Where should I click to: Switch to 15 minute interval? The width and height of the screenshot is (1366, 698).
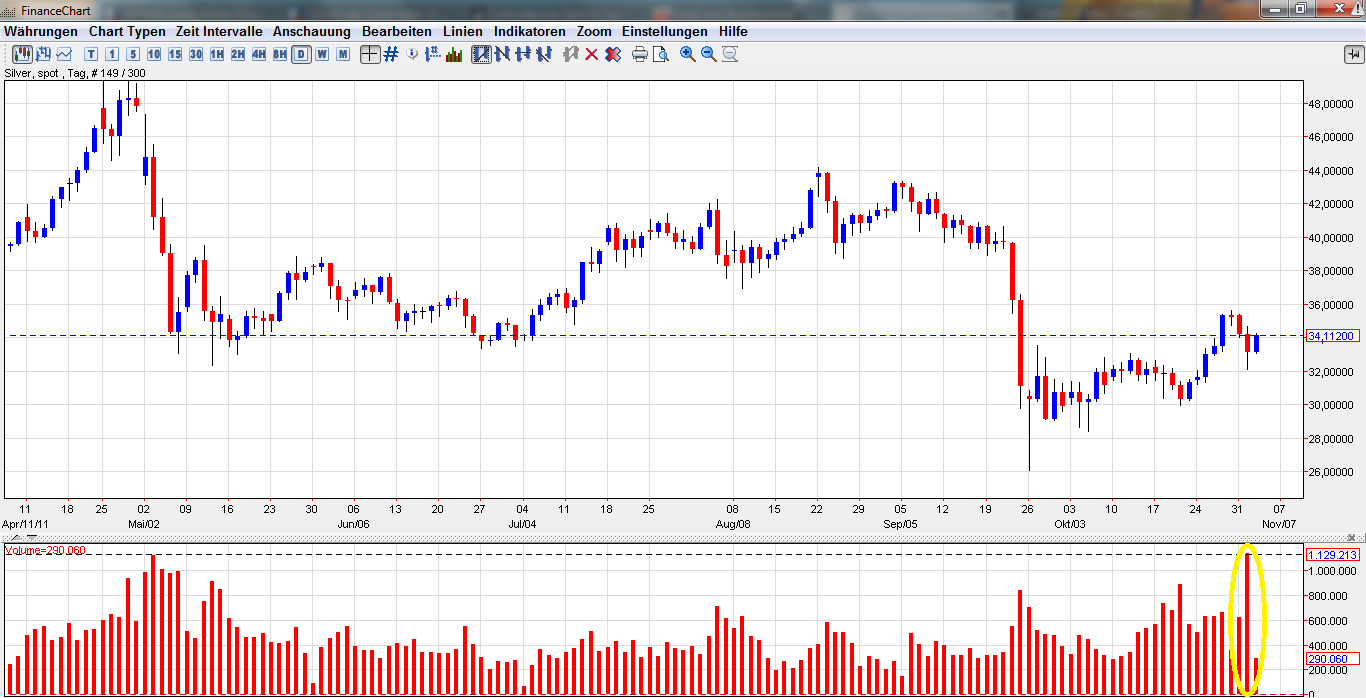click(175, 54)
